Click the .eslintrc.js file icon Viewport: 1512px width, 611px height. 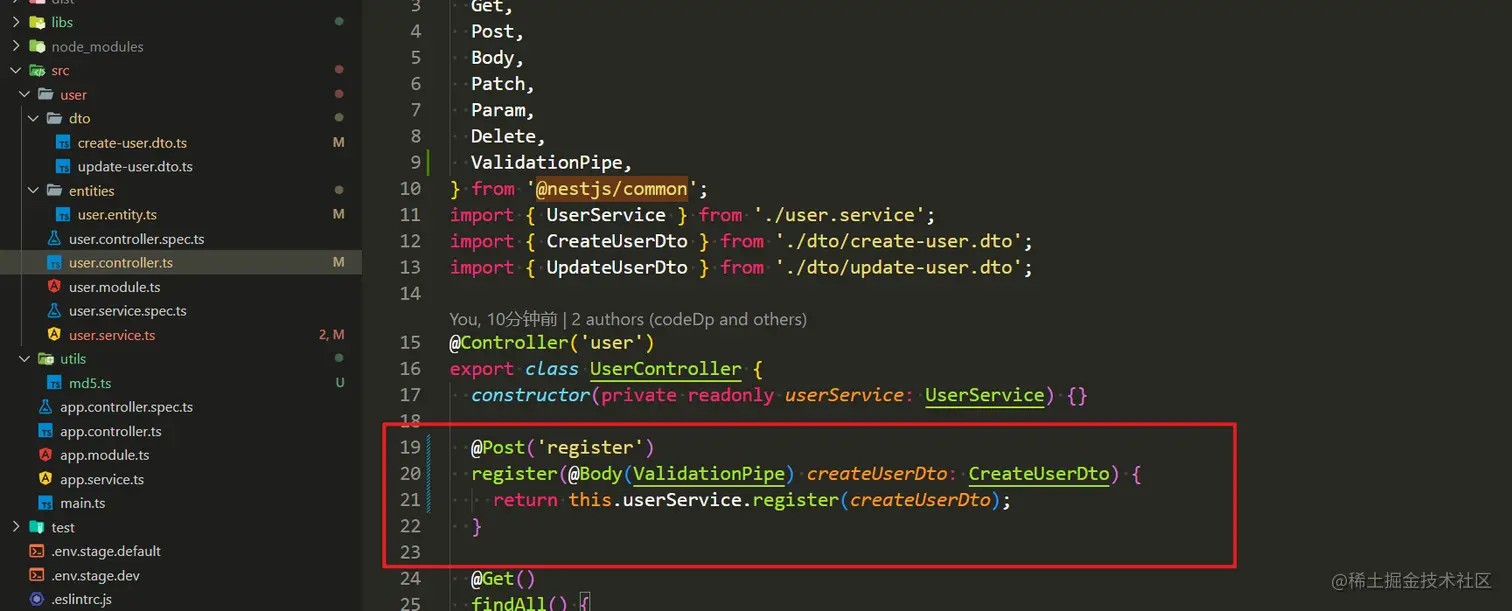(37, 599)
